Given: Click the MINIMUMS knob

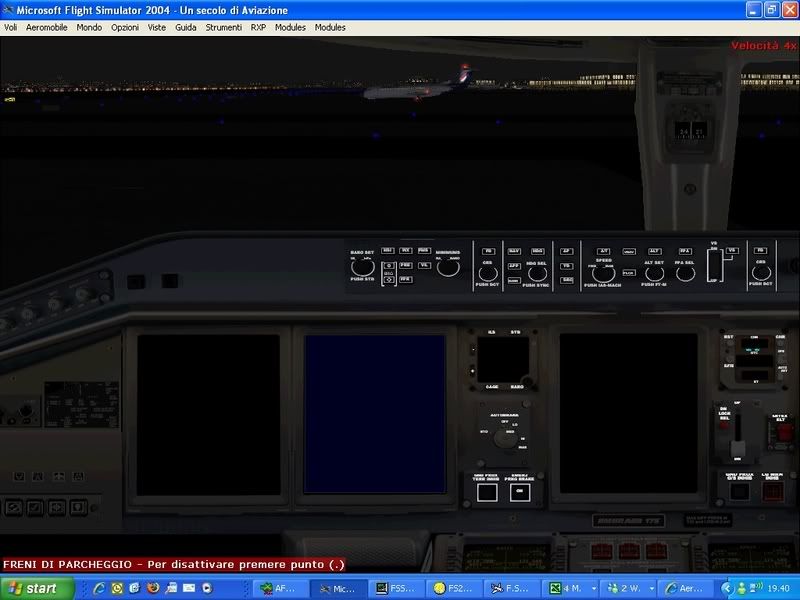Looking at the screenshot, I should pyautogui.click(x=448, y=268).
